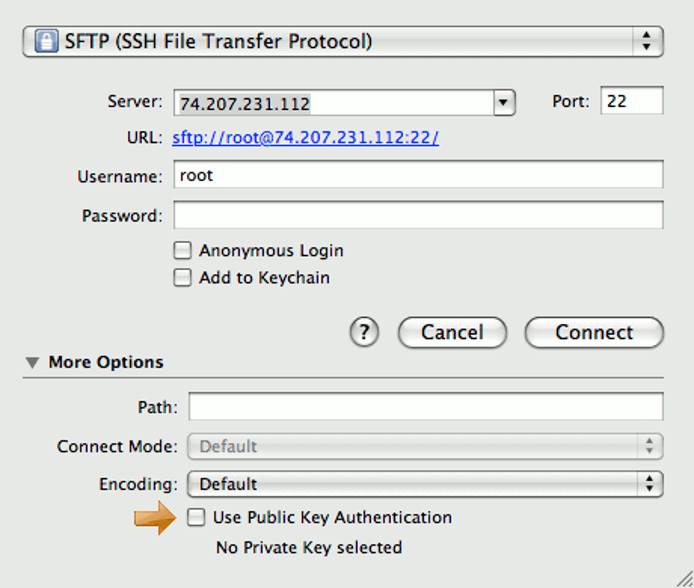This screenshot has width=694, height=588.
Task: Click the Connect button
Action: (x=594, y=333)
